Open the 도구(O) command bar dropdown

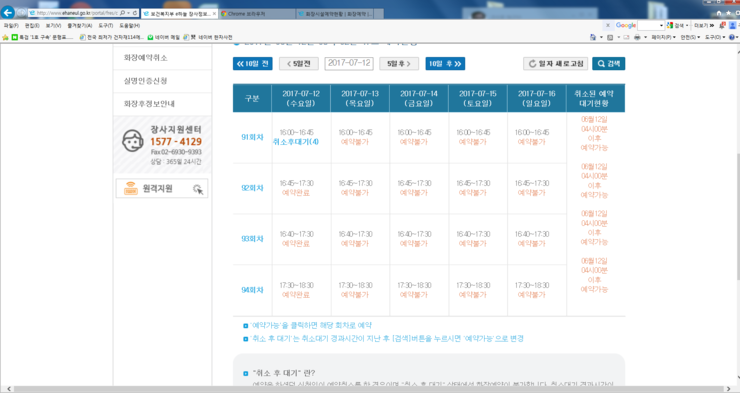pos(715,37)
